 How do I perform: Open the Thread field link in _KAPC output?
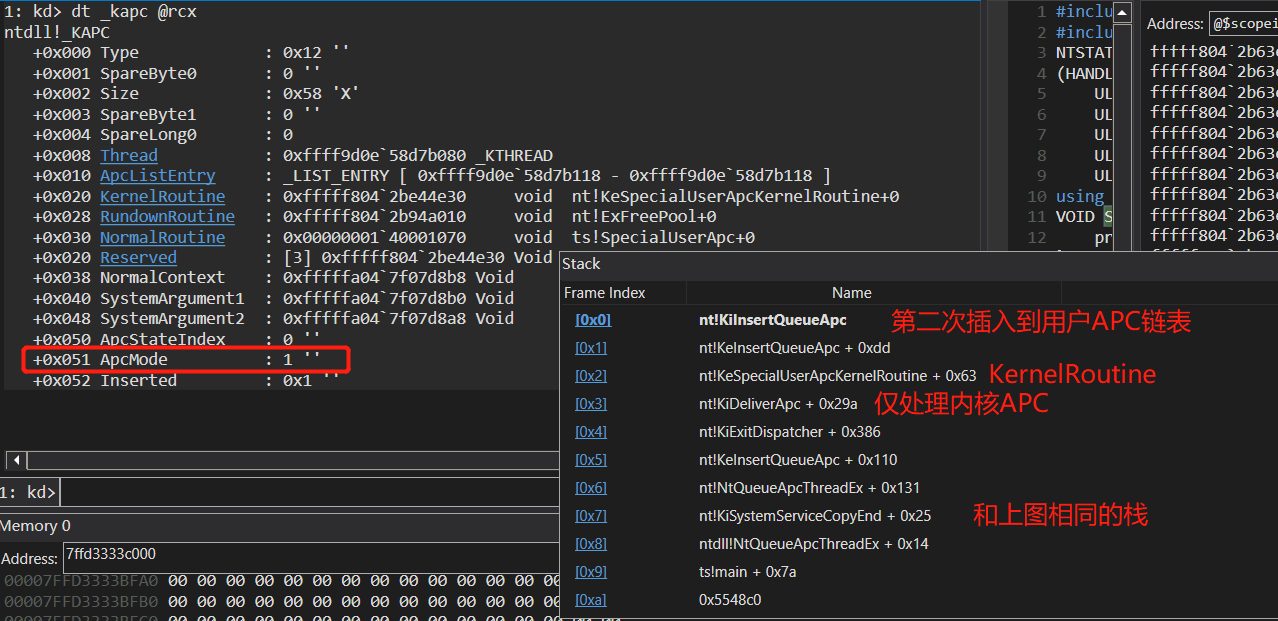pyautogui.click(x=128, y=155)
